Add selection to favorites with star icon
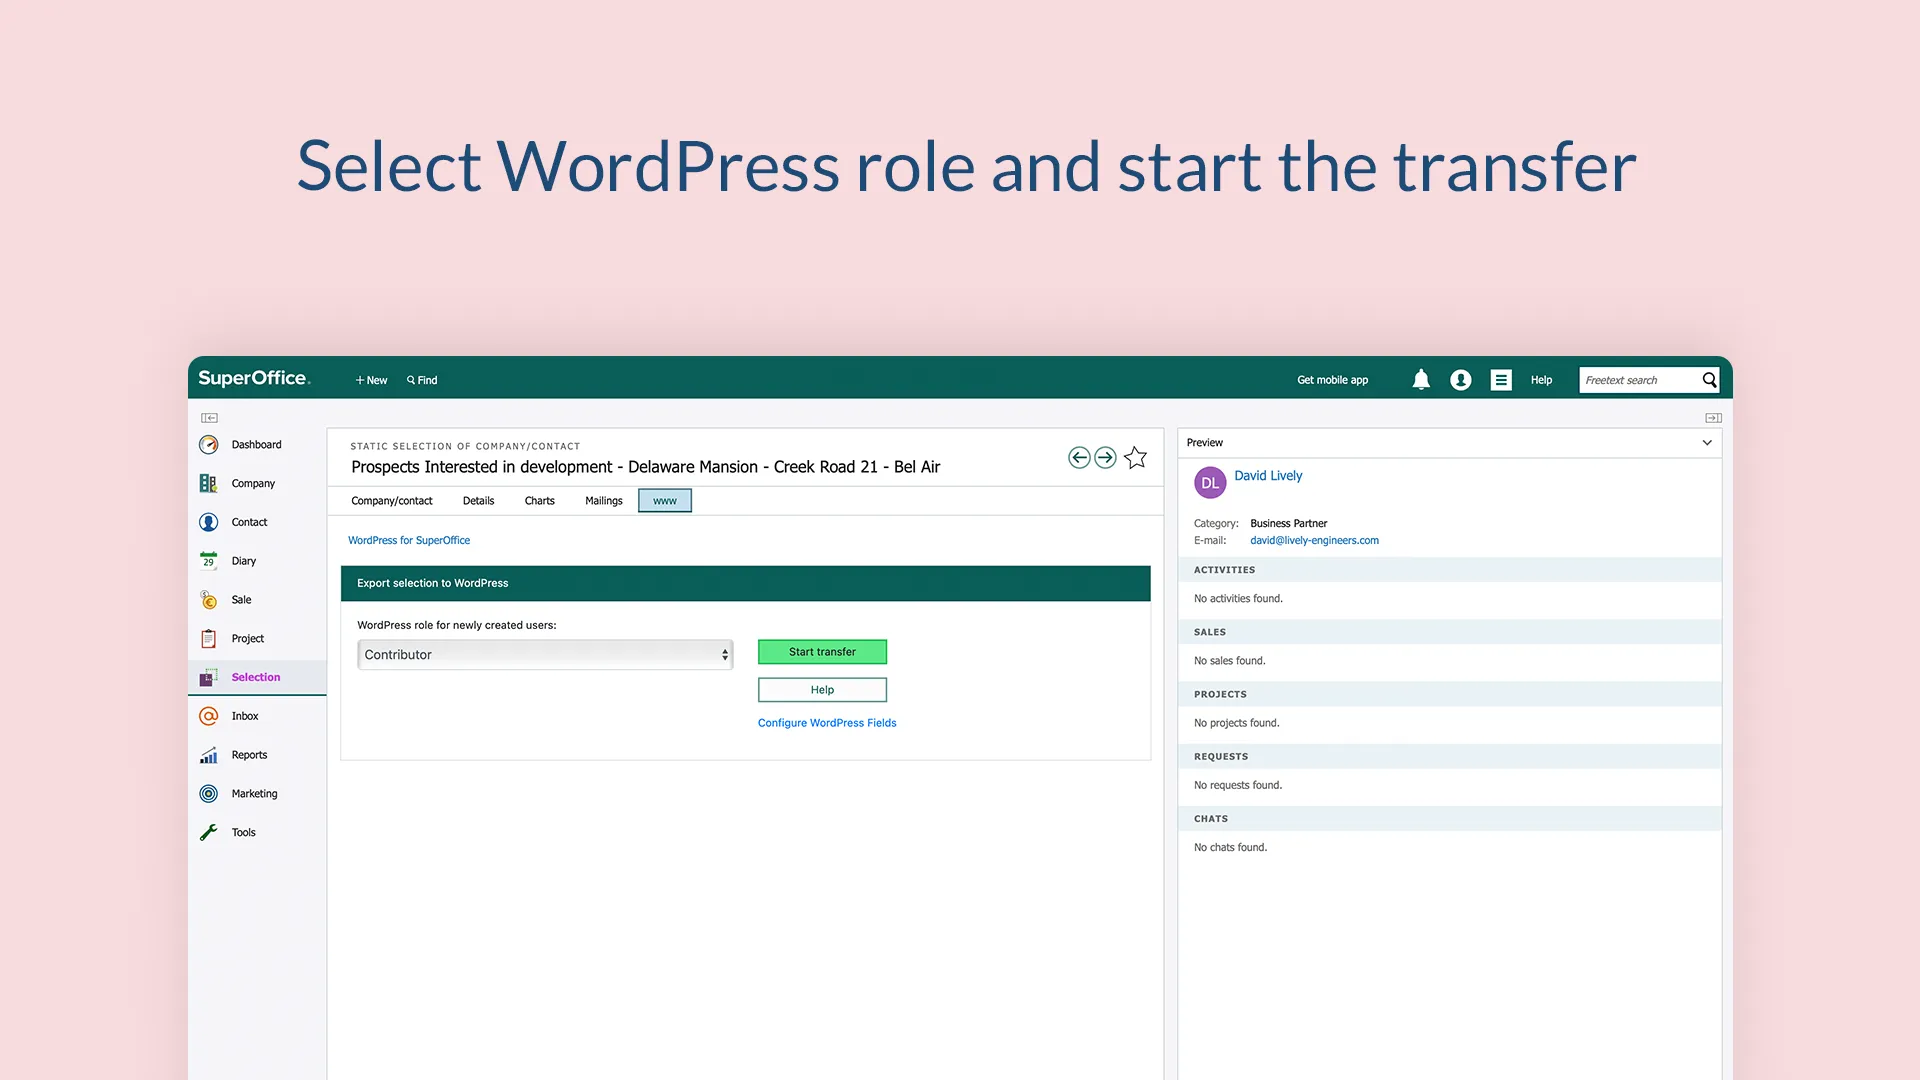The width and height of the screenshot is (1920, 1080). tap(1135, 458)
